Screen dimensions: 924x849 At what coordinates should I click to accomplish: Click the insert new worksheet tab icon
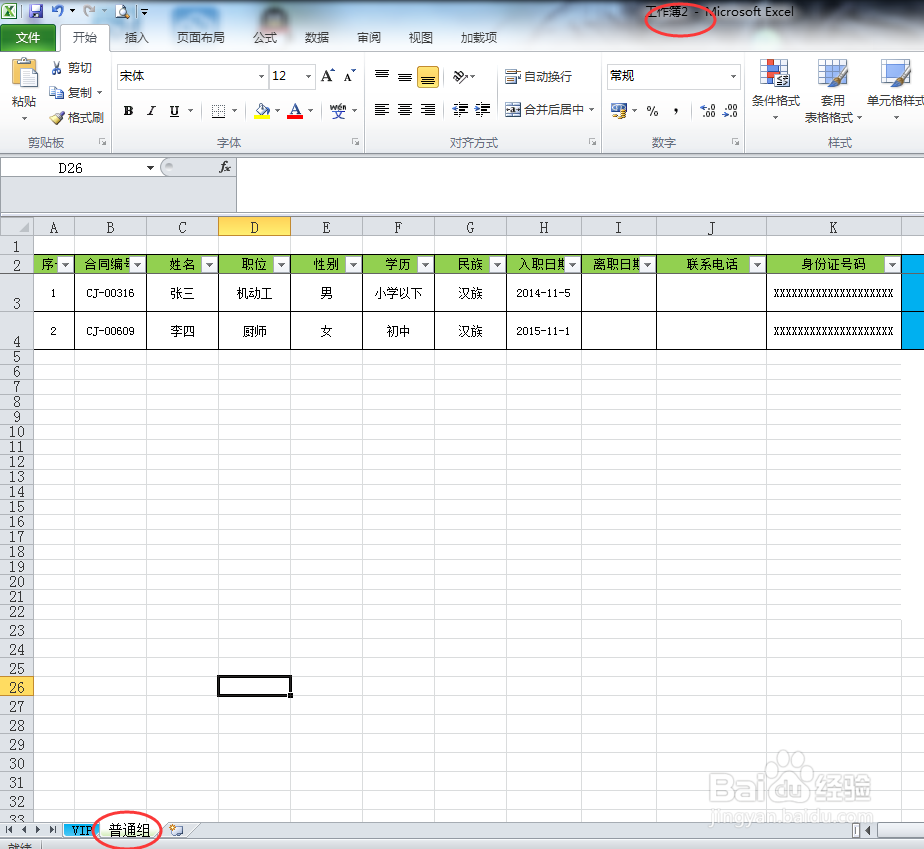pos(176,830)
